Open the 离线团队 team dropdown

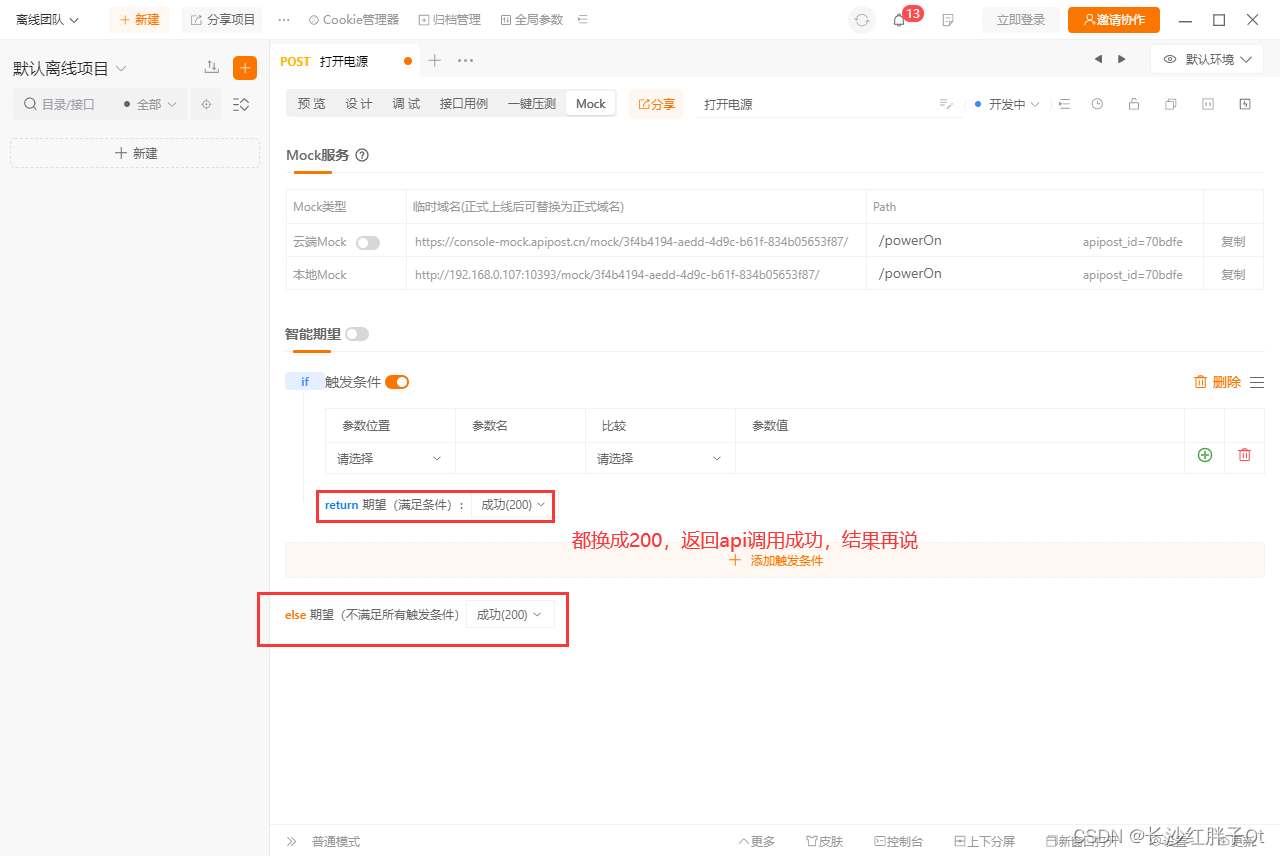[48, 20]
